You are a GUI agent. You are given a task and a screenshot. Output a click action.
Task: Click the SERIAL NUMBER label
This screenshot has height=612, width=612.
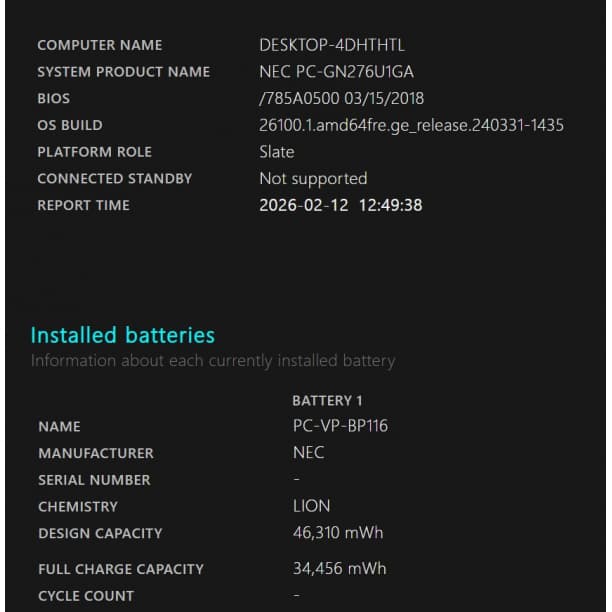pos(94,480)
